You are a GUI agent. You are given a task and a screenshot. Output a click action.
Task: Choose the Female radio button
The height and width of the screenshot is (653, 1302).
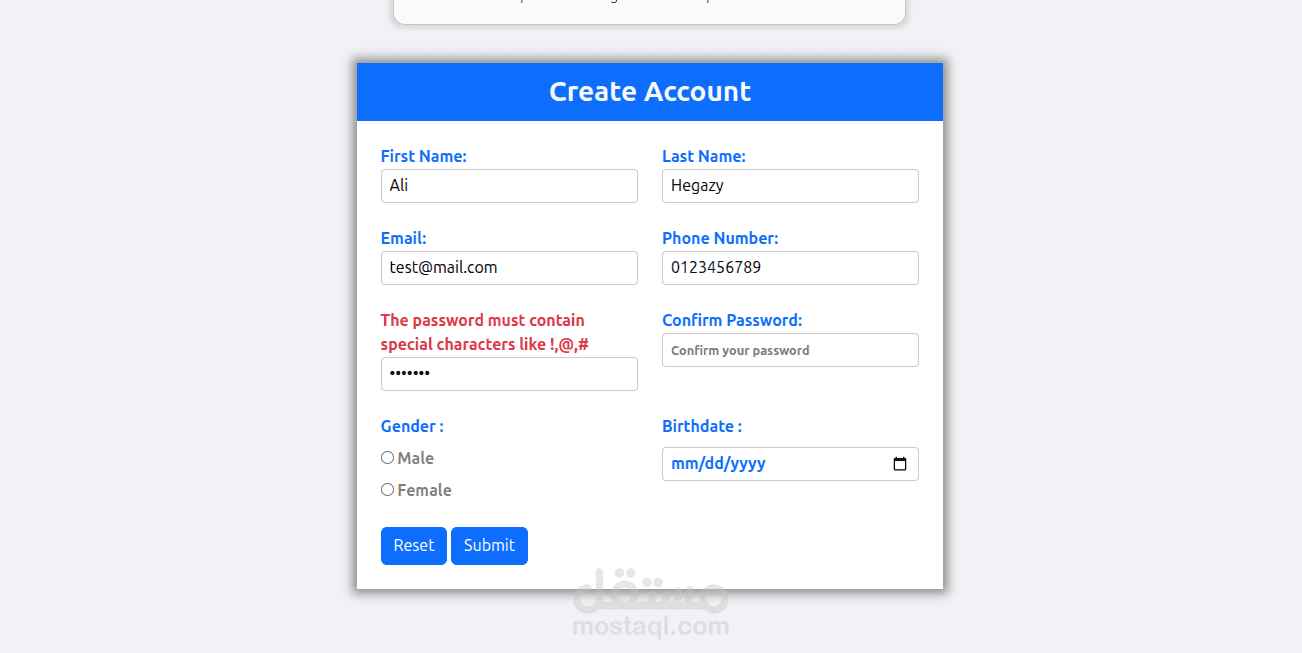point(388,490)
